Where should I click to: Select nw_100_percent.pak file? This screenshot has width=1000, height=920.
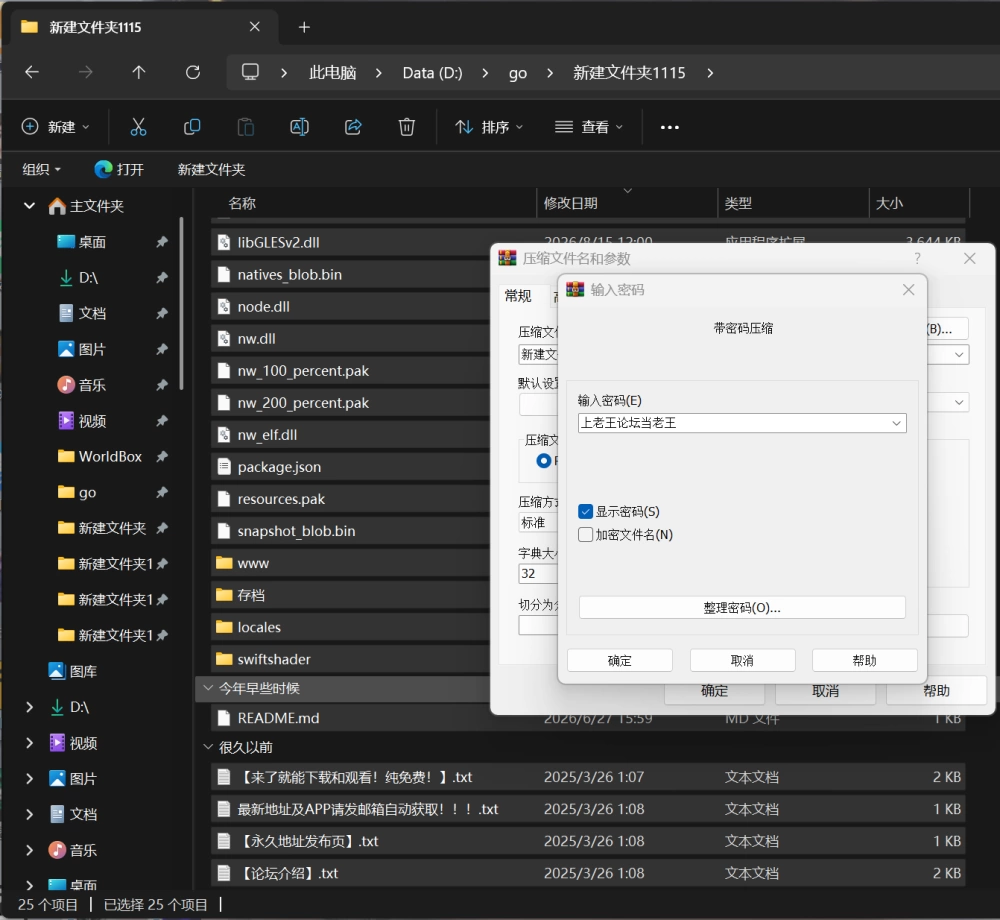click(x=351, y=370)
